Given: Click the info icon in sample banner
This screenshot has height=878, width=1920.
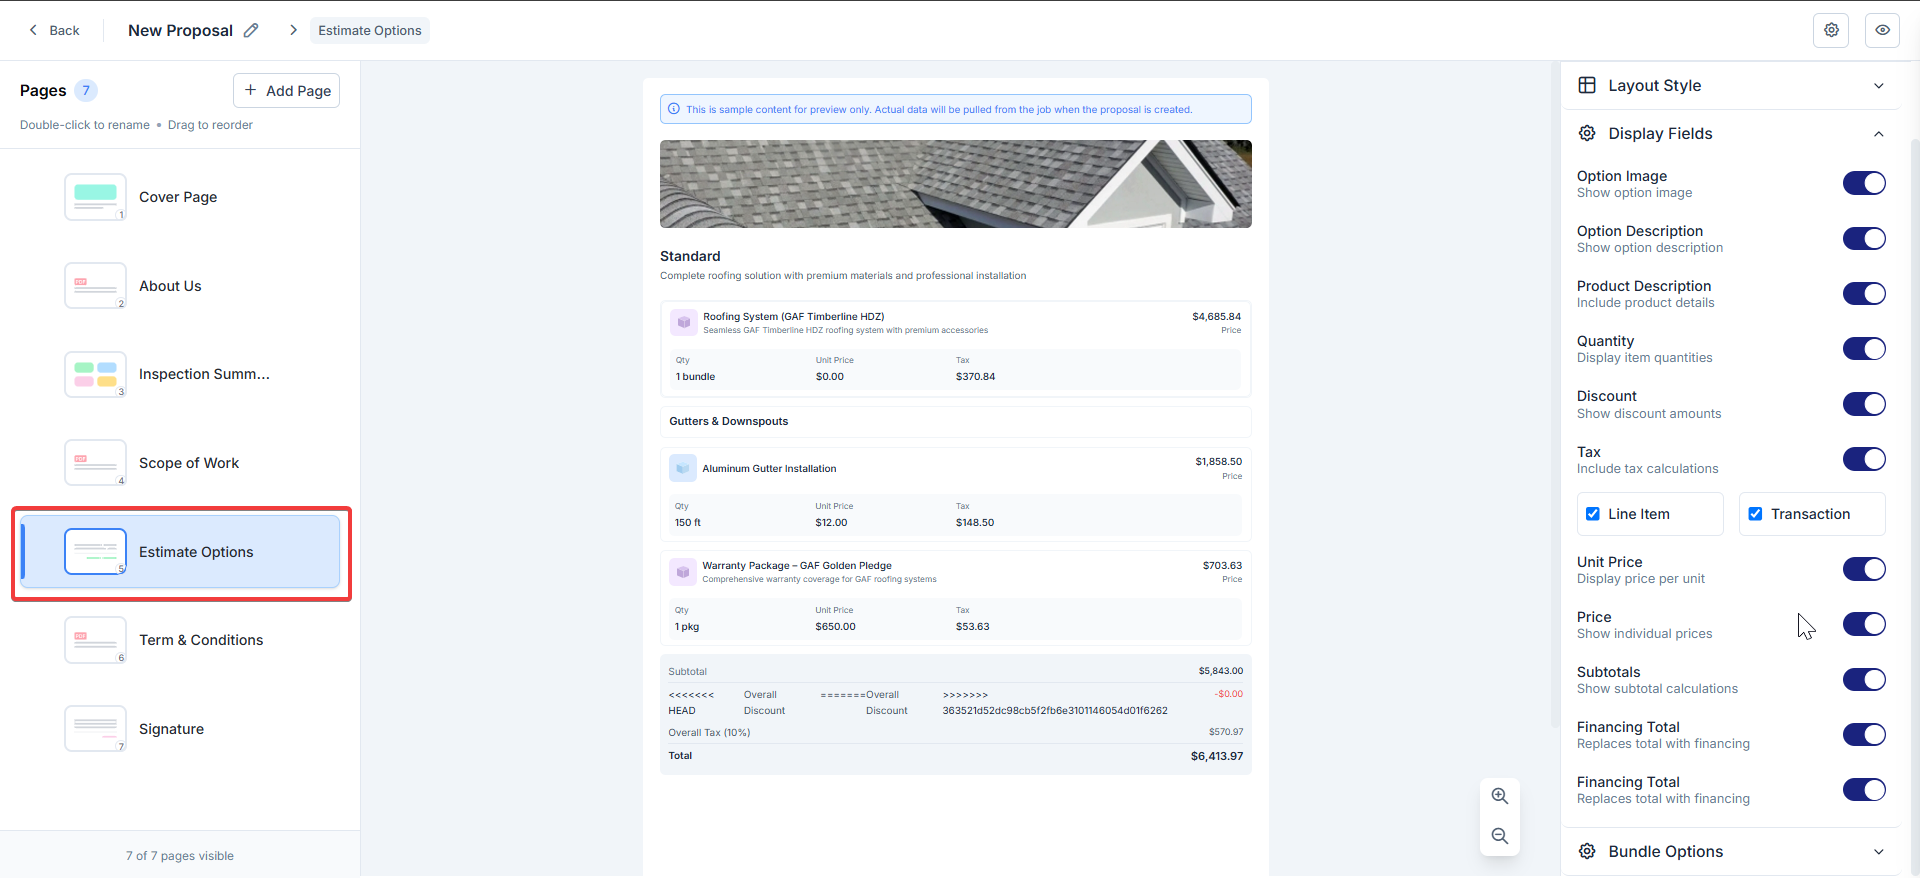Looking at the screenshot, I should pyautogui.click(x=674, y=109).
